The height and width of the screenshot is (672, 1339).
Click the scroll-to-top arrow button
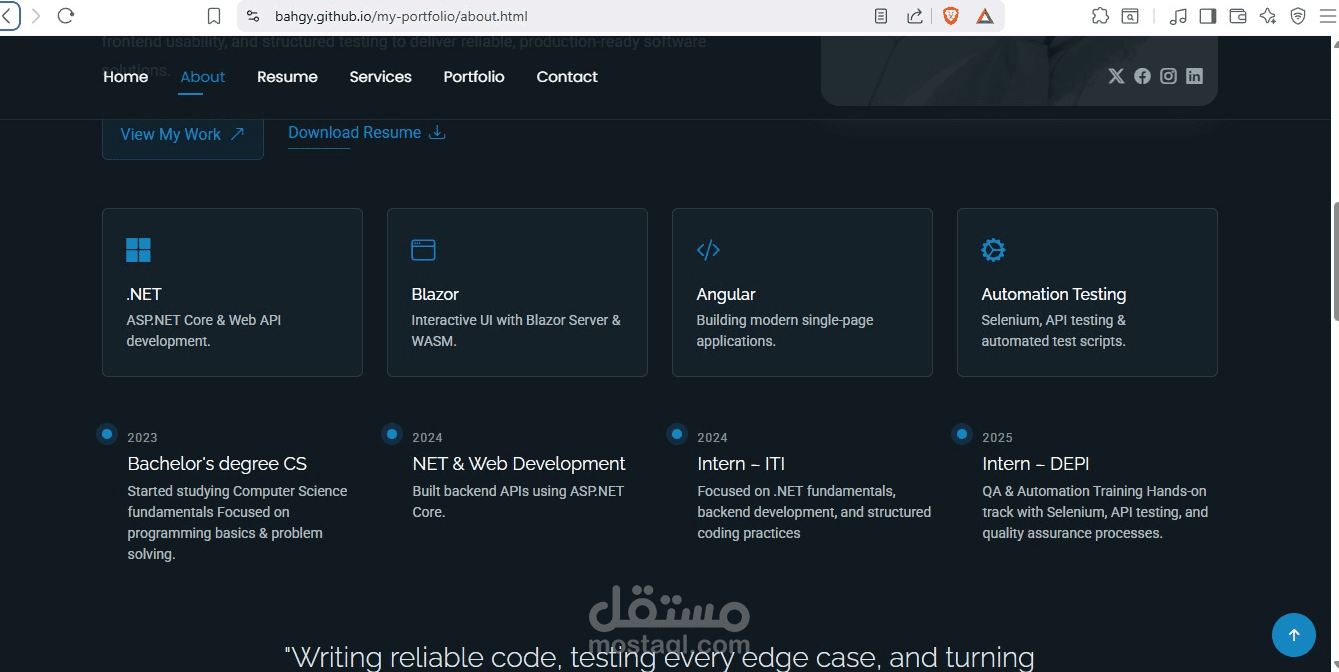click(x=1293, y=635)
